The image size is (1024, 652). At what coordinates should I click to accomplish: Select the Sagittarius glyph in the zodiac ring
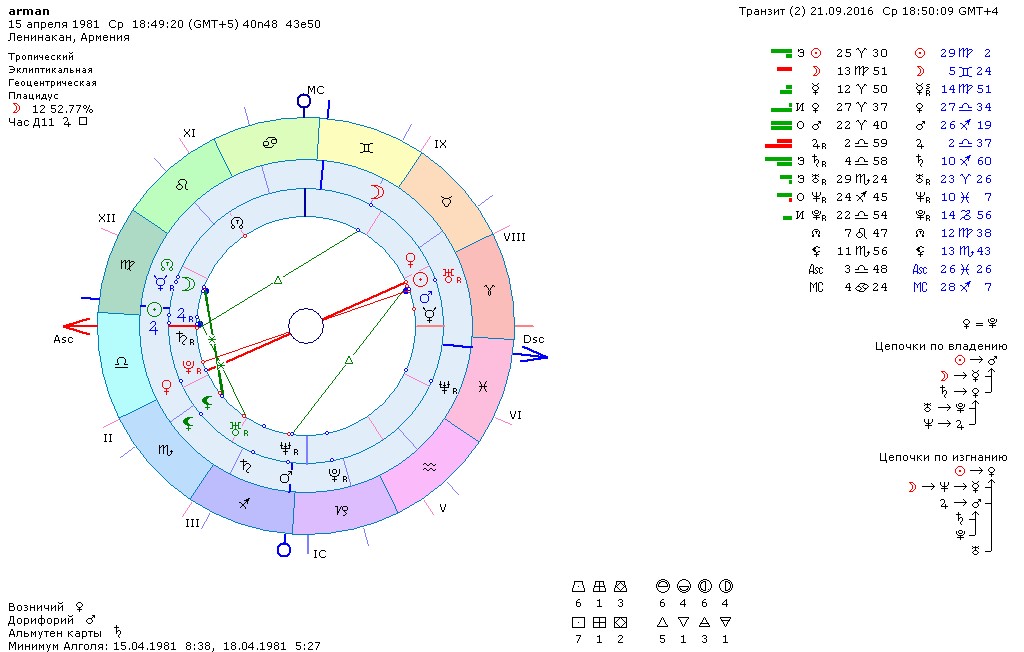click(241, 504)
